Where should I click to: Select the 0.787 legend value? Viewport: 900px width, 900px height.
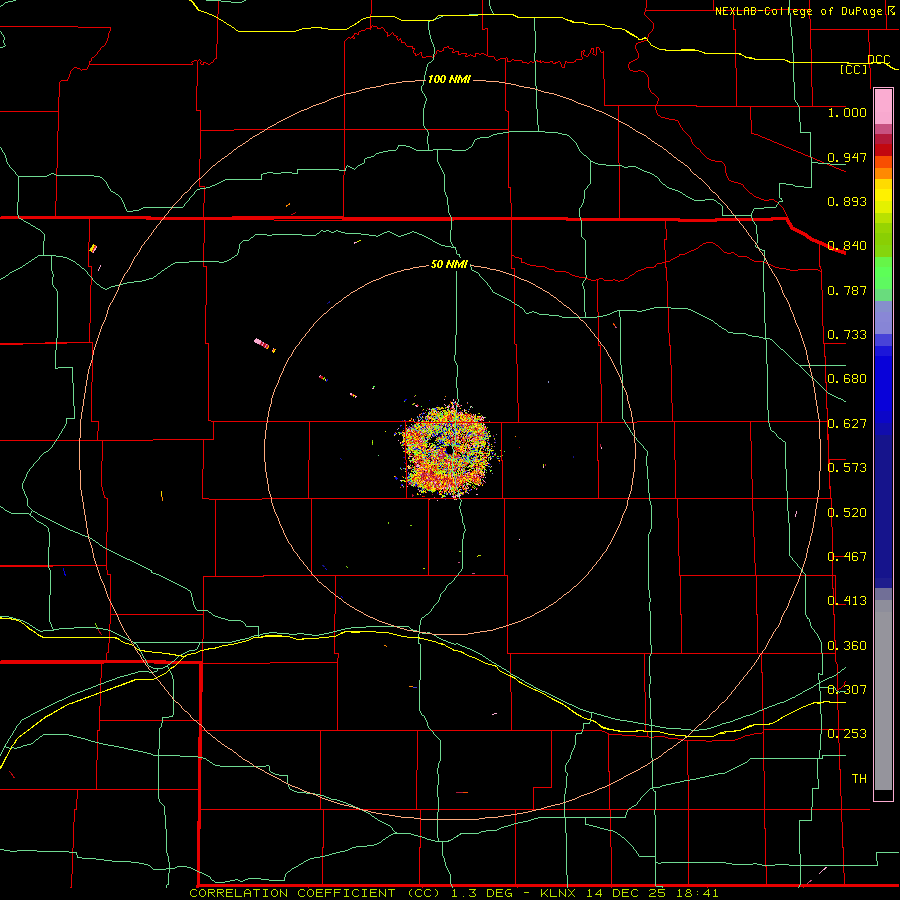[x=847, y=290]
